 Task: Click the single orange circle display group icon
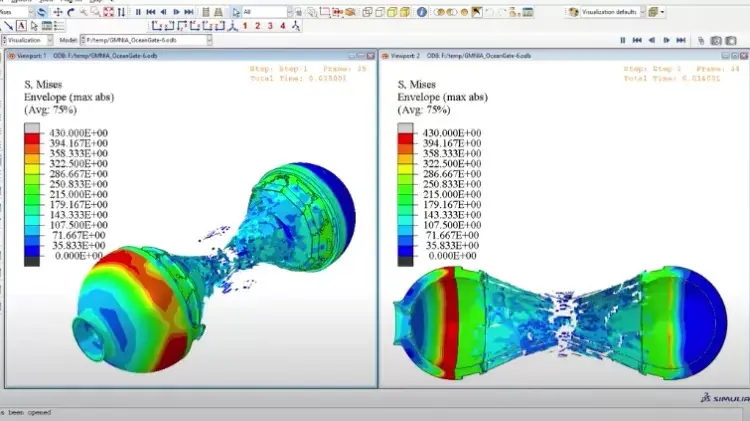pos(464,12)
